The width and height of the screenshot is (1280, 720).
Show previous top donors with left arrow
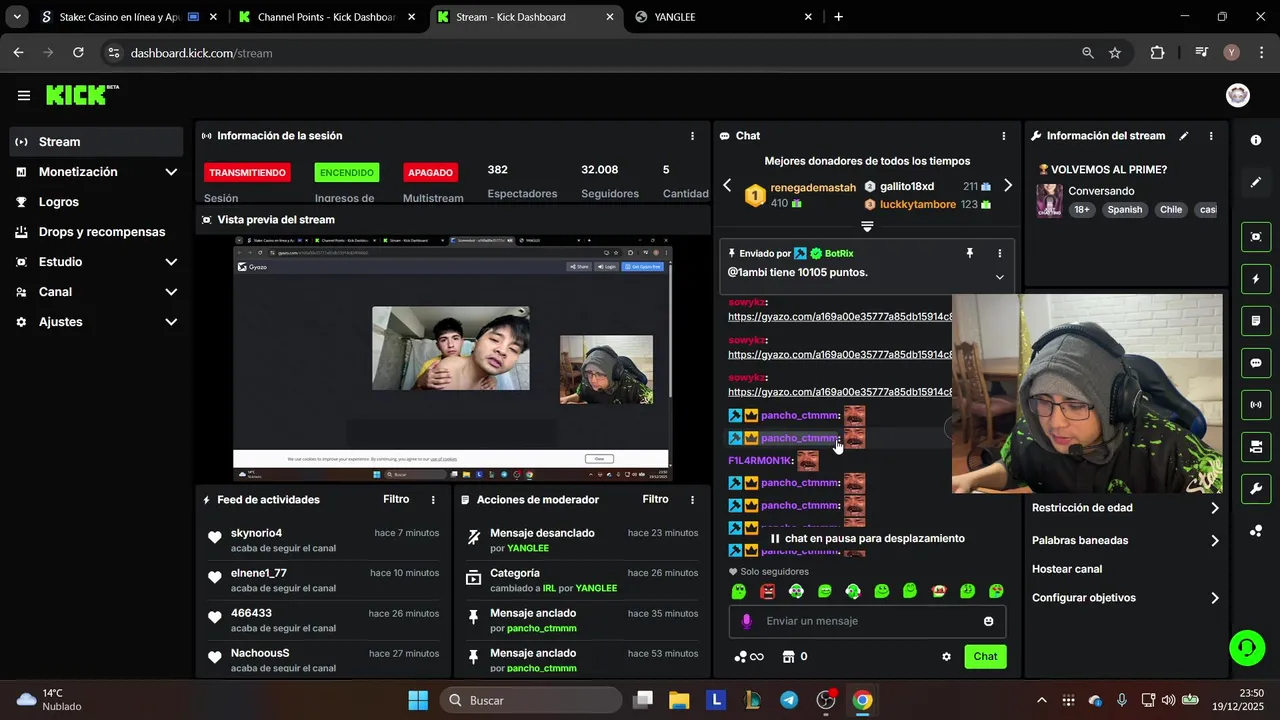(x=727, y=185)
